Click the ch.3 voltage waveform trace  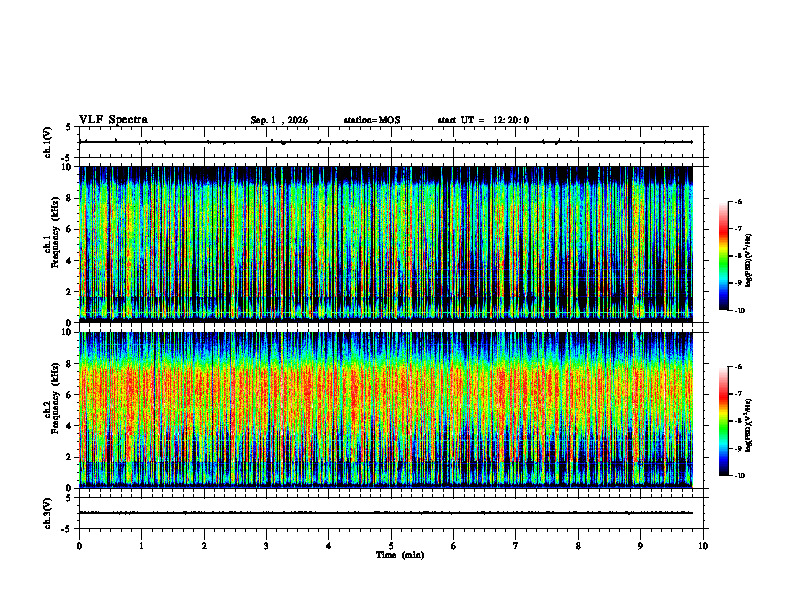pos(385,513)
